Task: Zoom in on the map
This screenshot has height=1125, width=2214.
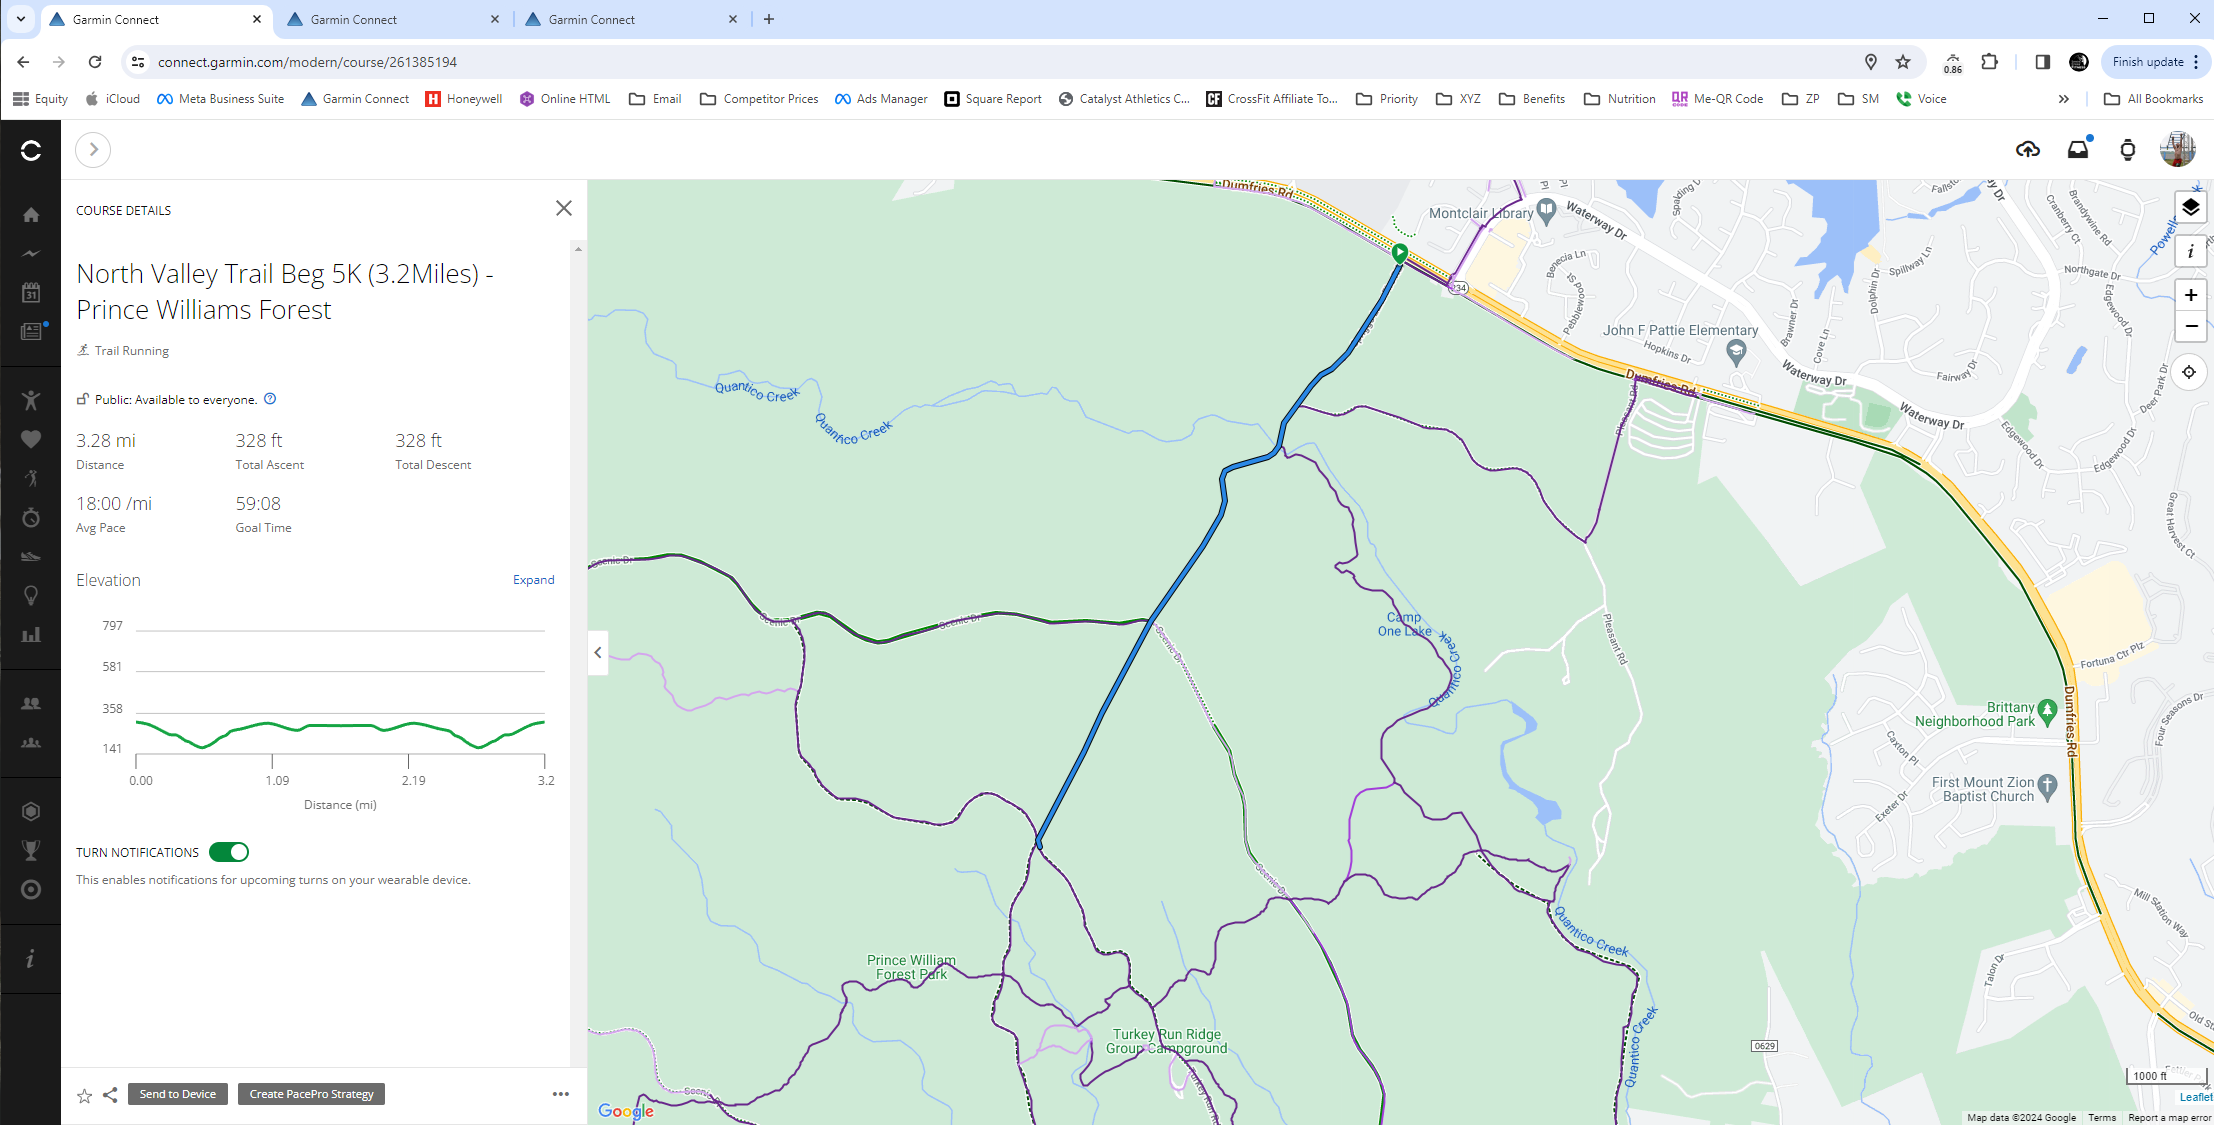Action: (x=2191, y=295)
